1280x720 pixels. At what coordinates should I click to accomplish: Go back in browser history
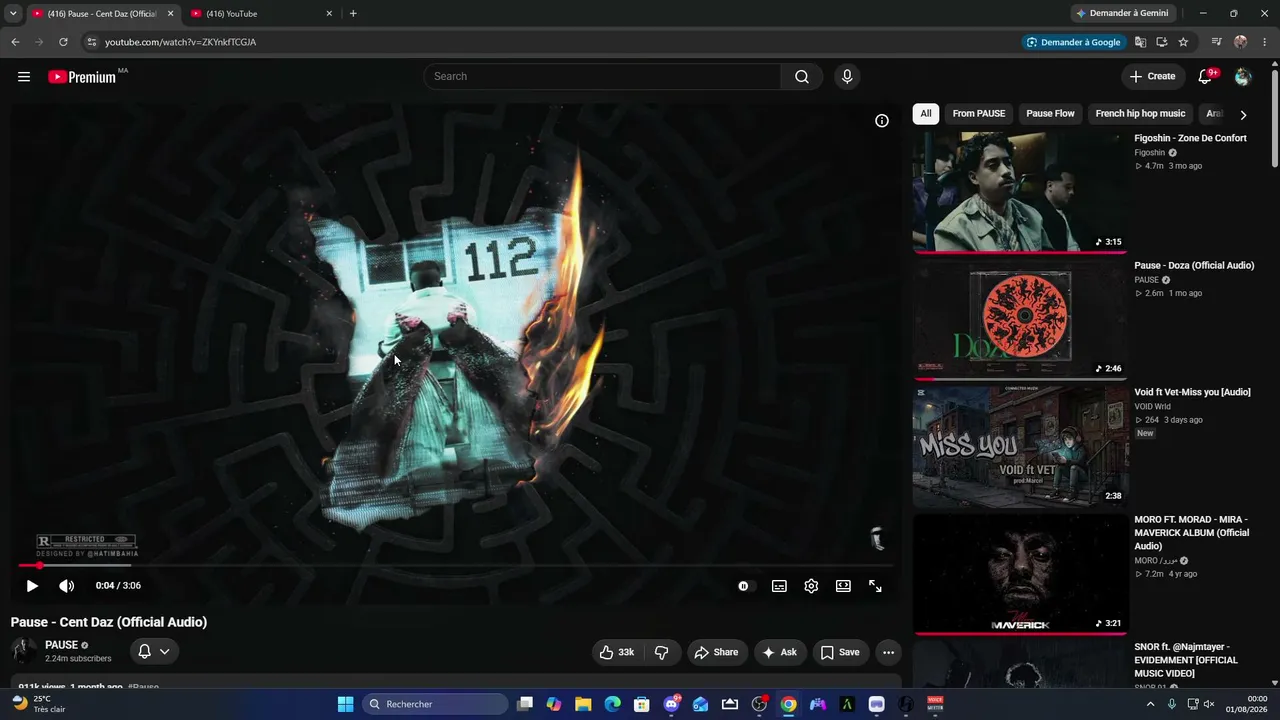tap(15, 42)
